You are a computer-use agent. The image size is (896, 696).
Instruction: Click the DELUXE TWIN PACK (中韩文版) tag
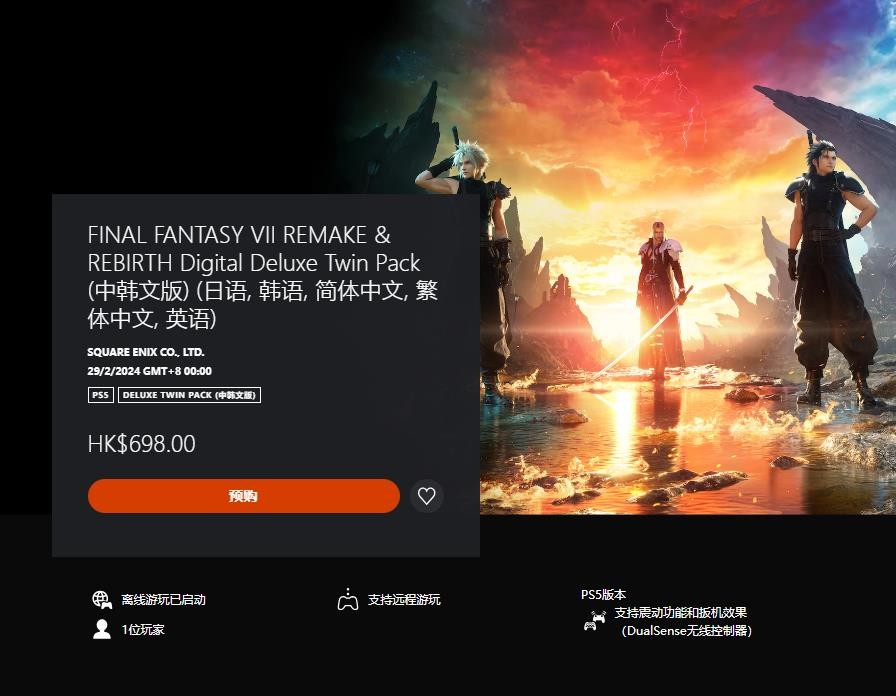click(189, 395)
